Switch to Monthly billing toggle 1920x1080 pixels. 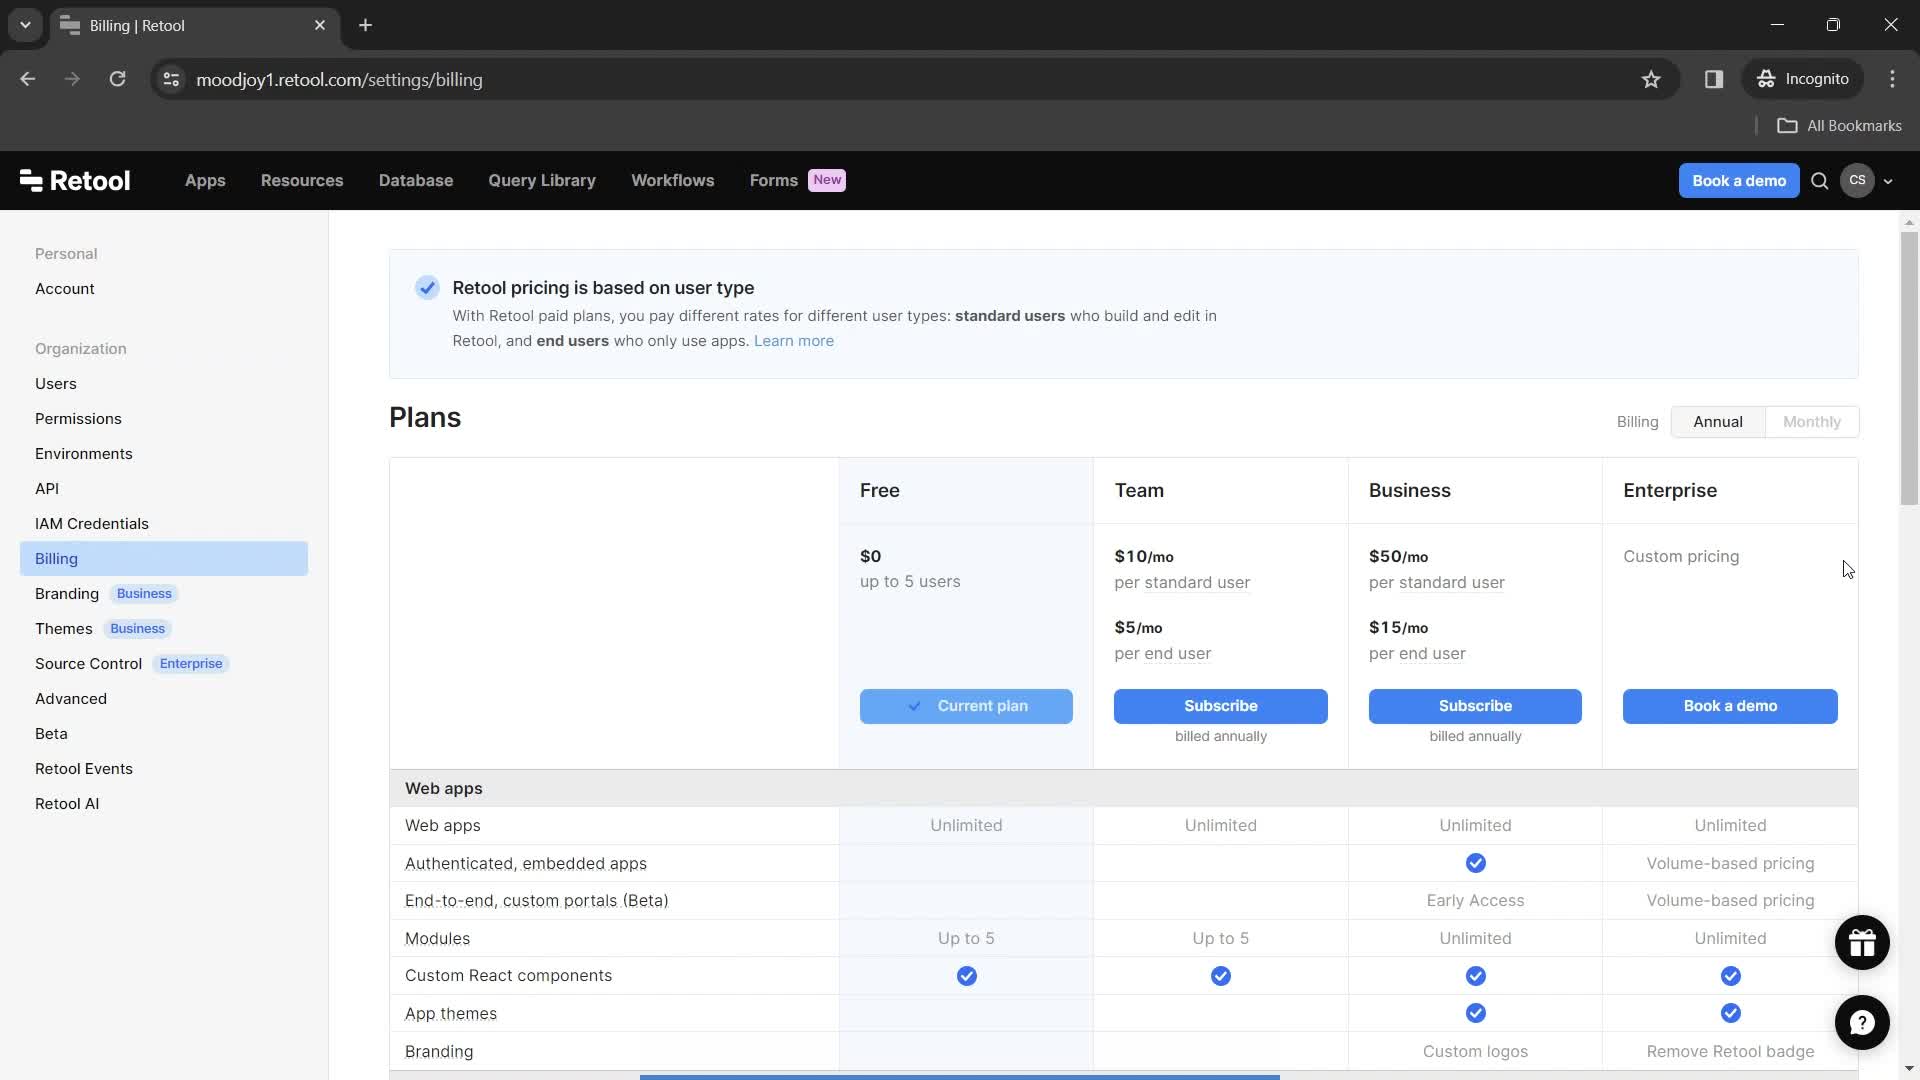click(x=1812, y=421)
